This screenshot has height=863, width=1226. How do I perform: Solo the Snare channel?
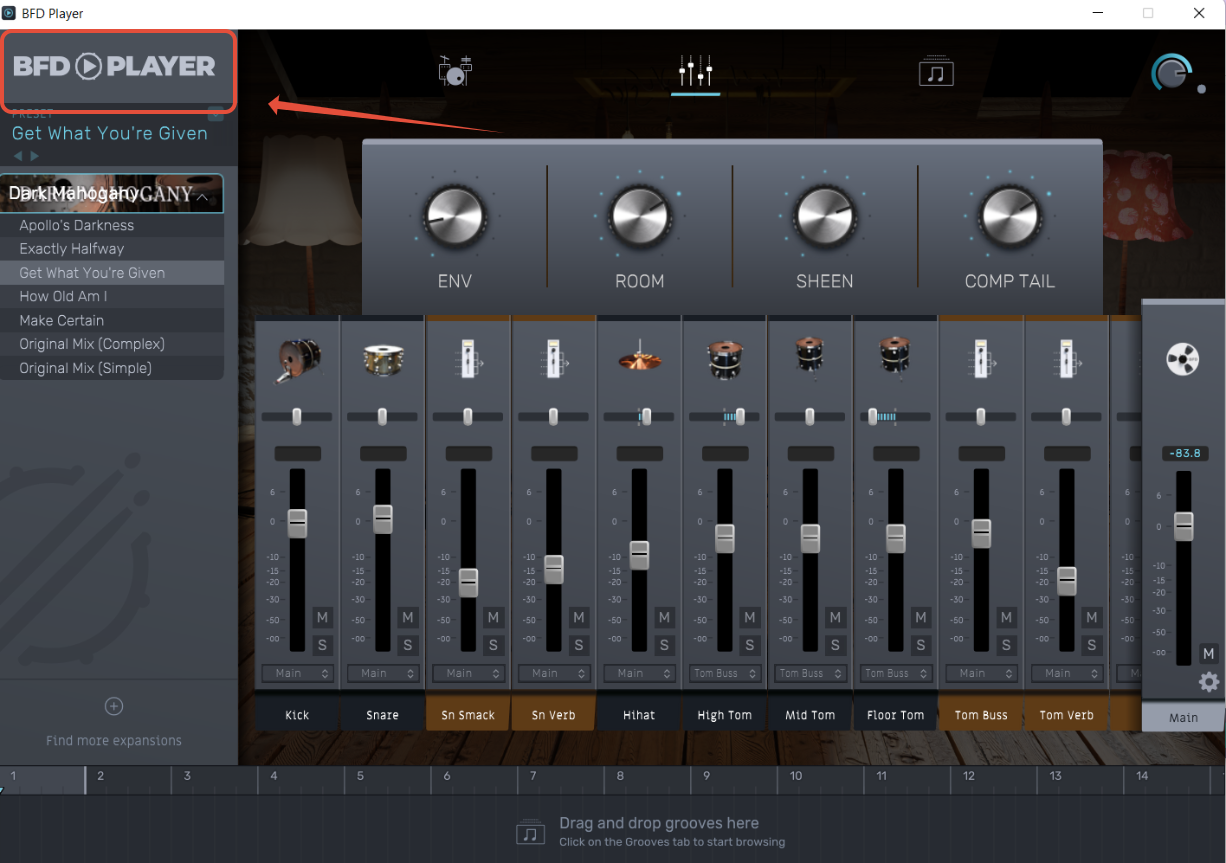[408, 645]
